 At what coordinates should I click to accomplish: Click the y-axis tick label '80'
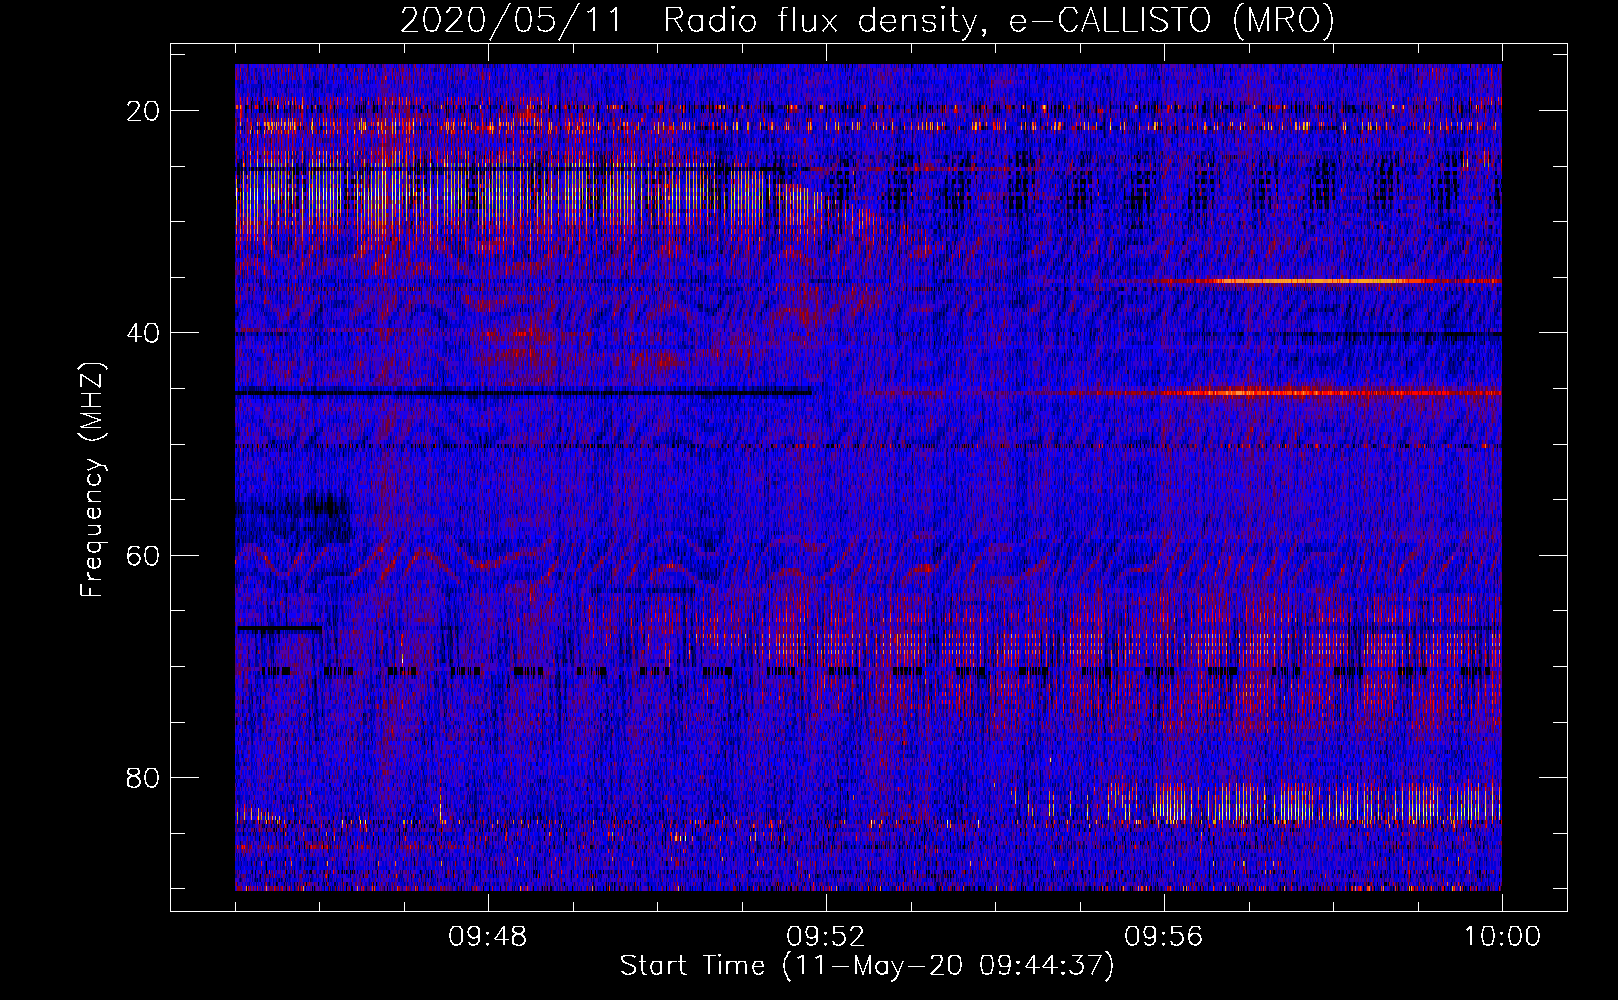point(143,777)
